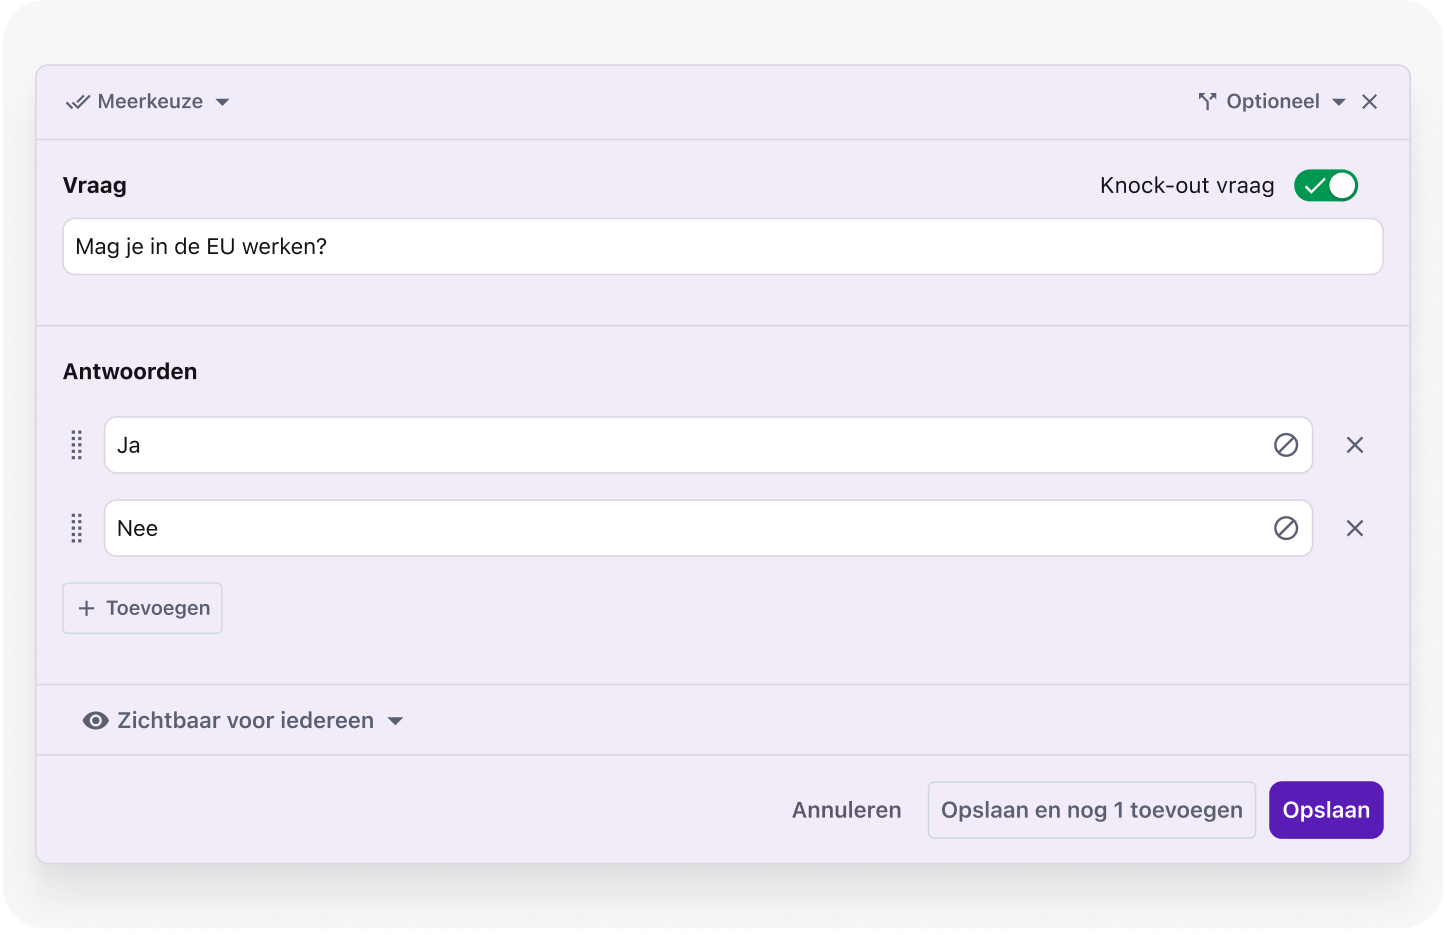
Task: Click the knock-out icon in the Nee answer
Action: (x=1285, y=528)
